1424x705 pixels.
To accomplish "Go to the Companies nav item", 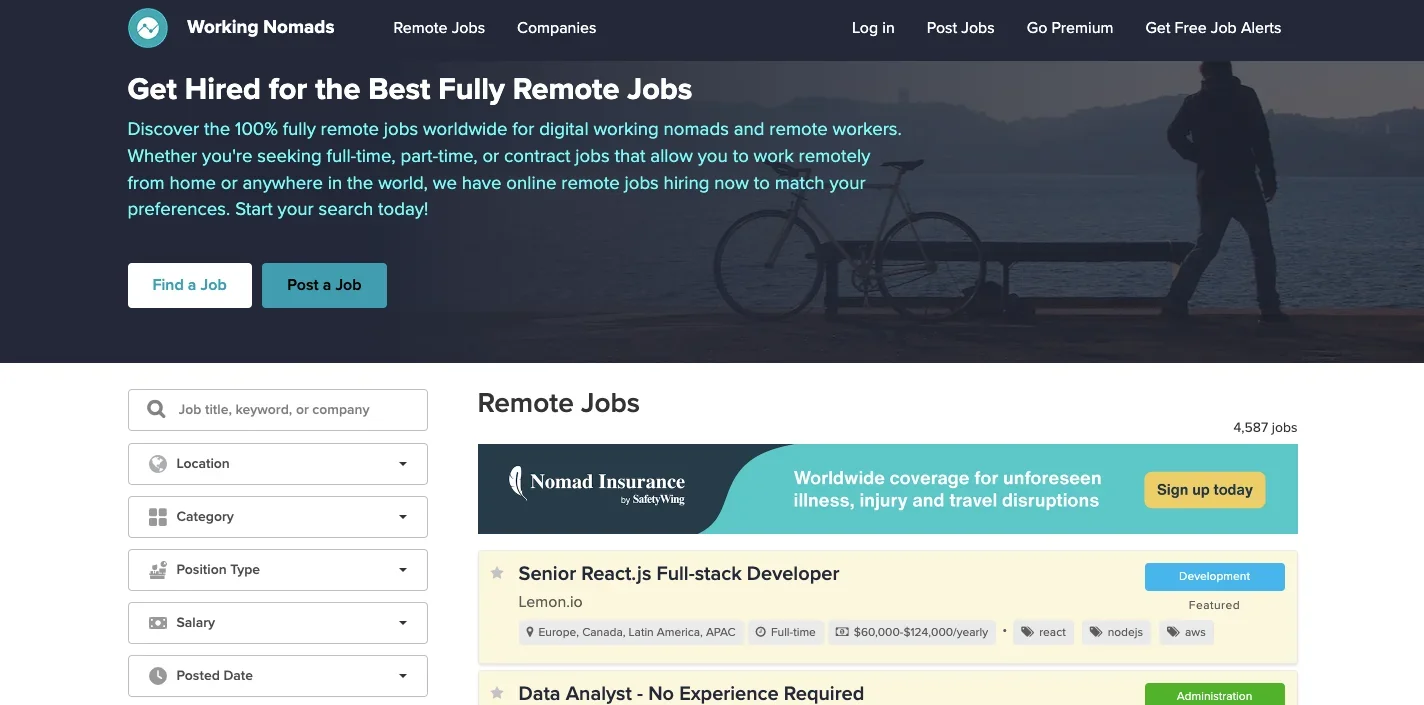I will pos(556,28).
